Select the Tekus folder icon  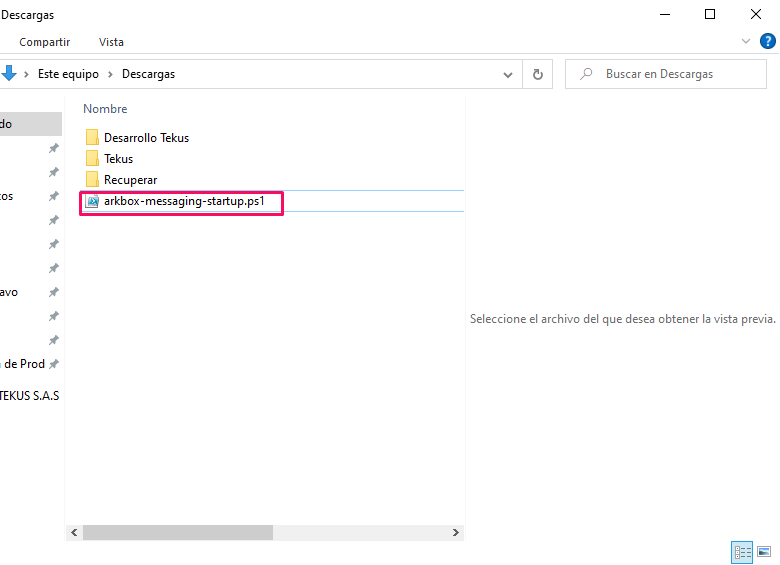[x=92, y=159]
